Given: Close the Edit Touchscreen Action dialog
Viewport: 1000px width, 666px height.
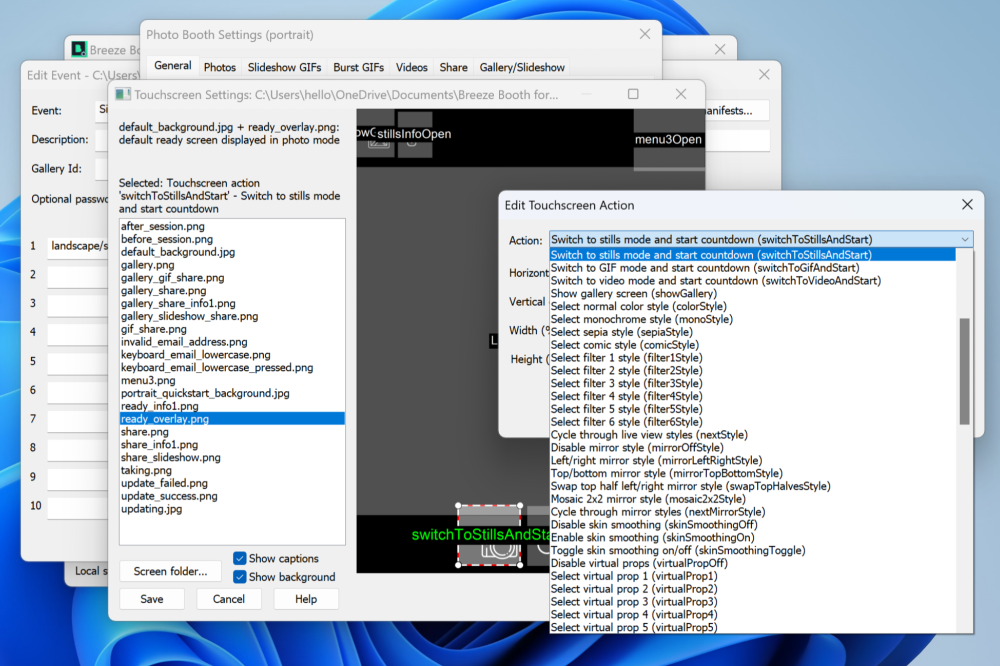Looking at the screenshot, I should point(967,205).
